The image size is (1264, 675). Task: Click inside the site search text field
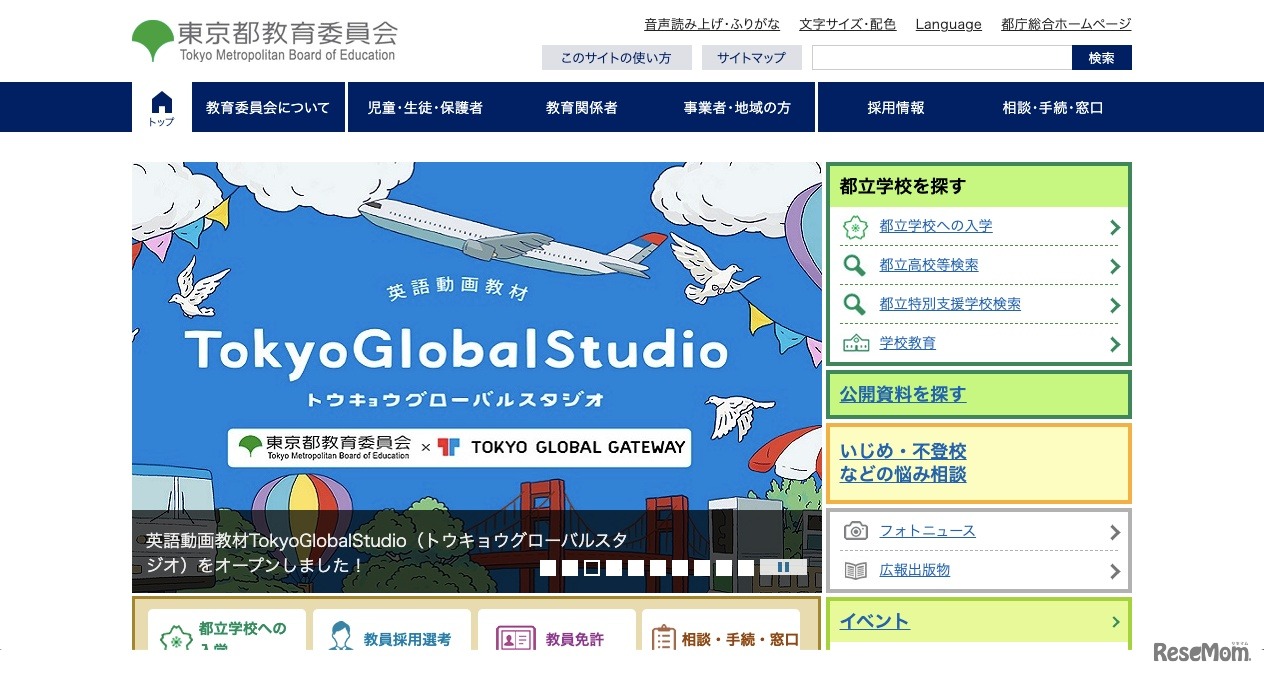940,57
